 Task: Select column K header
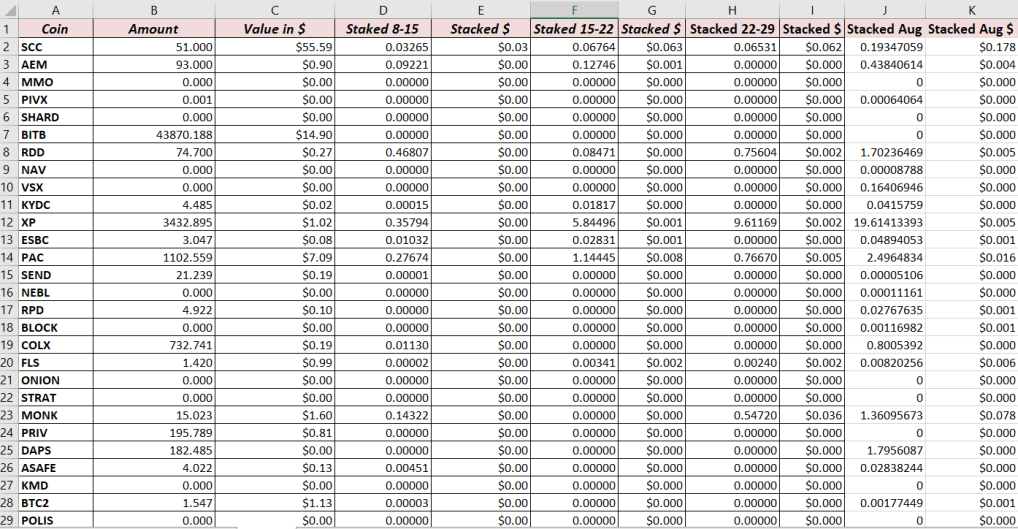971,10
